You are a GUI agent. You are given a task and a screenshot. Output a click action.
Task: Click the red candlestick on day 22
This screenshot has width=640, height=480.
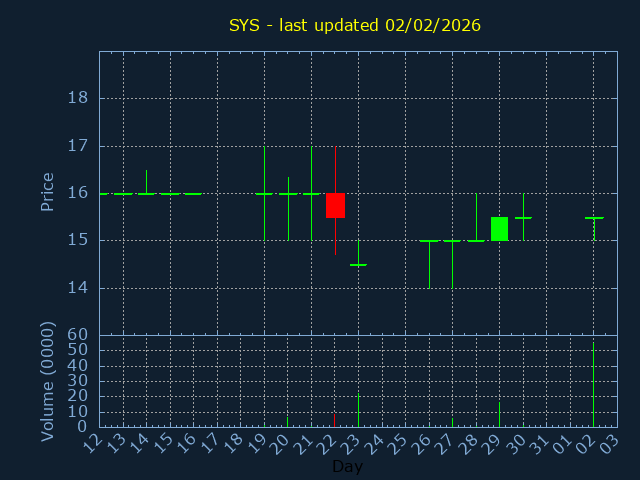(x=335, y=205)
